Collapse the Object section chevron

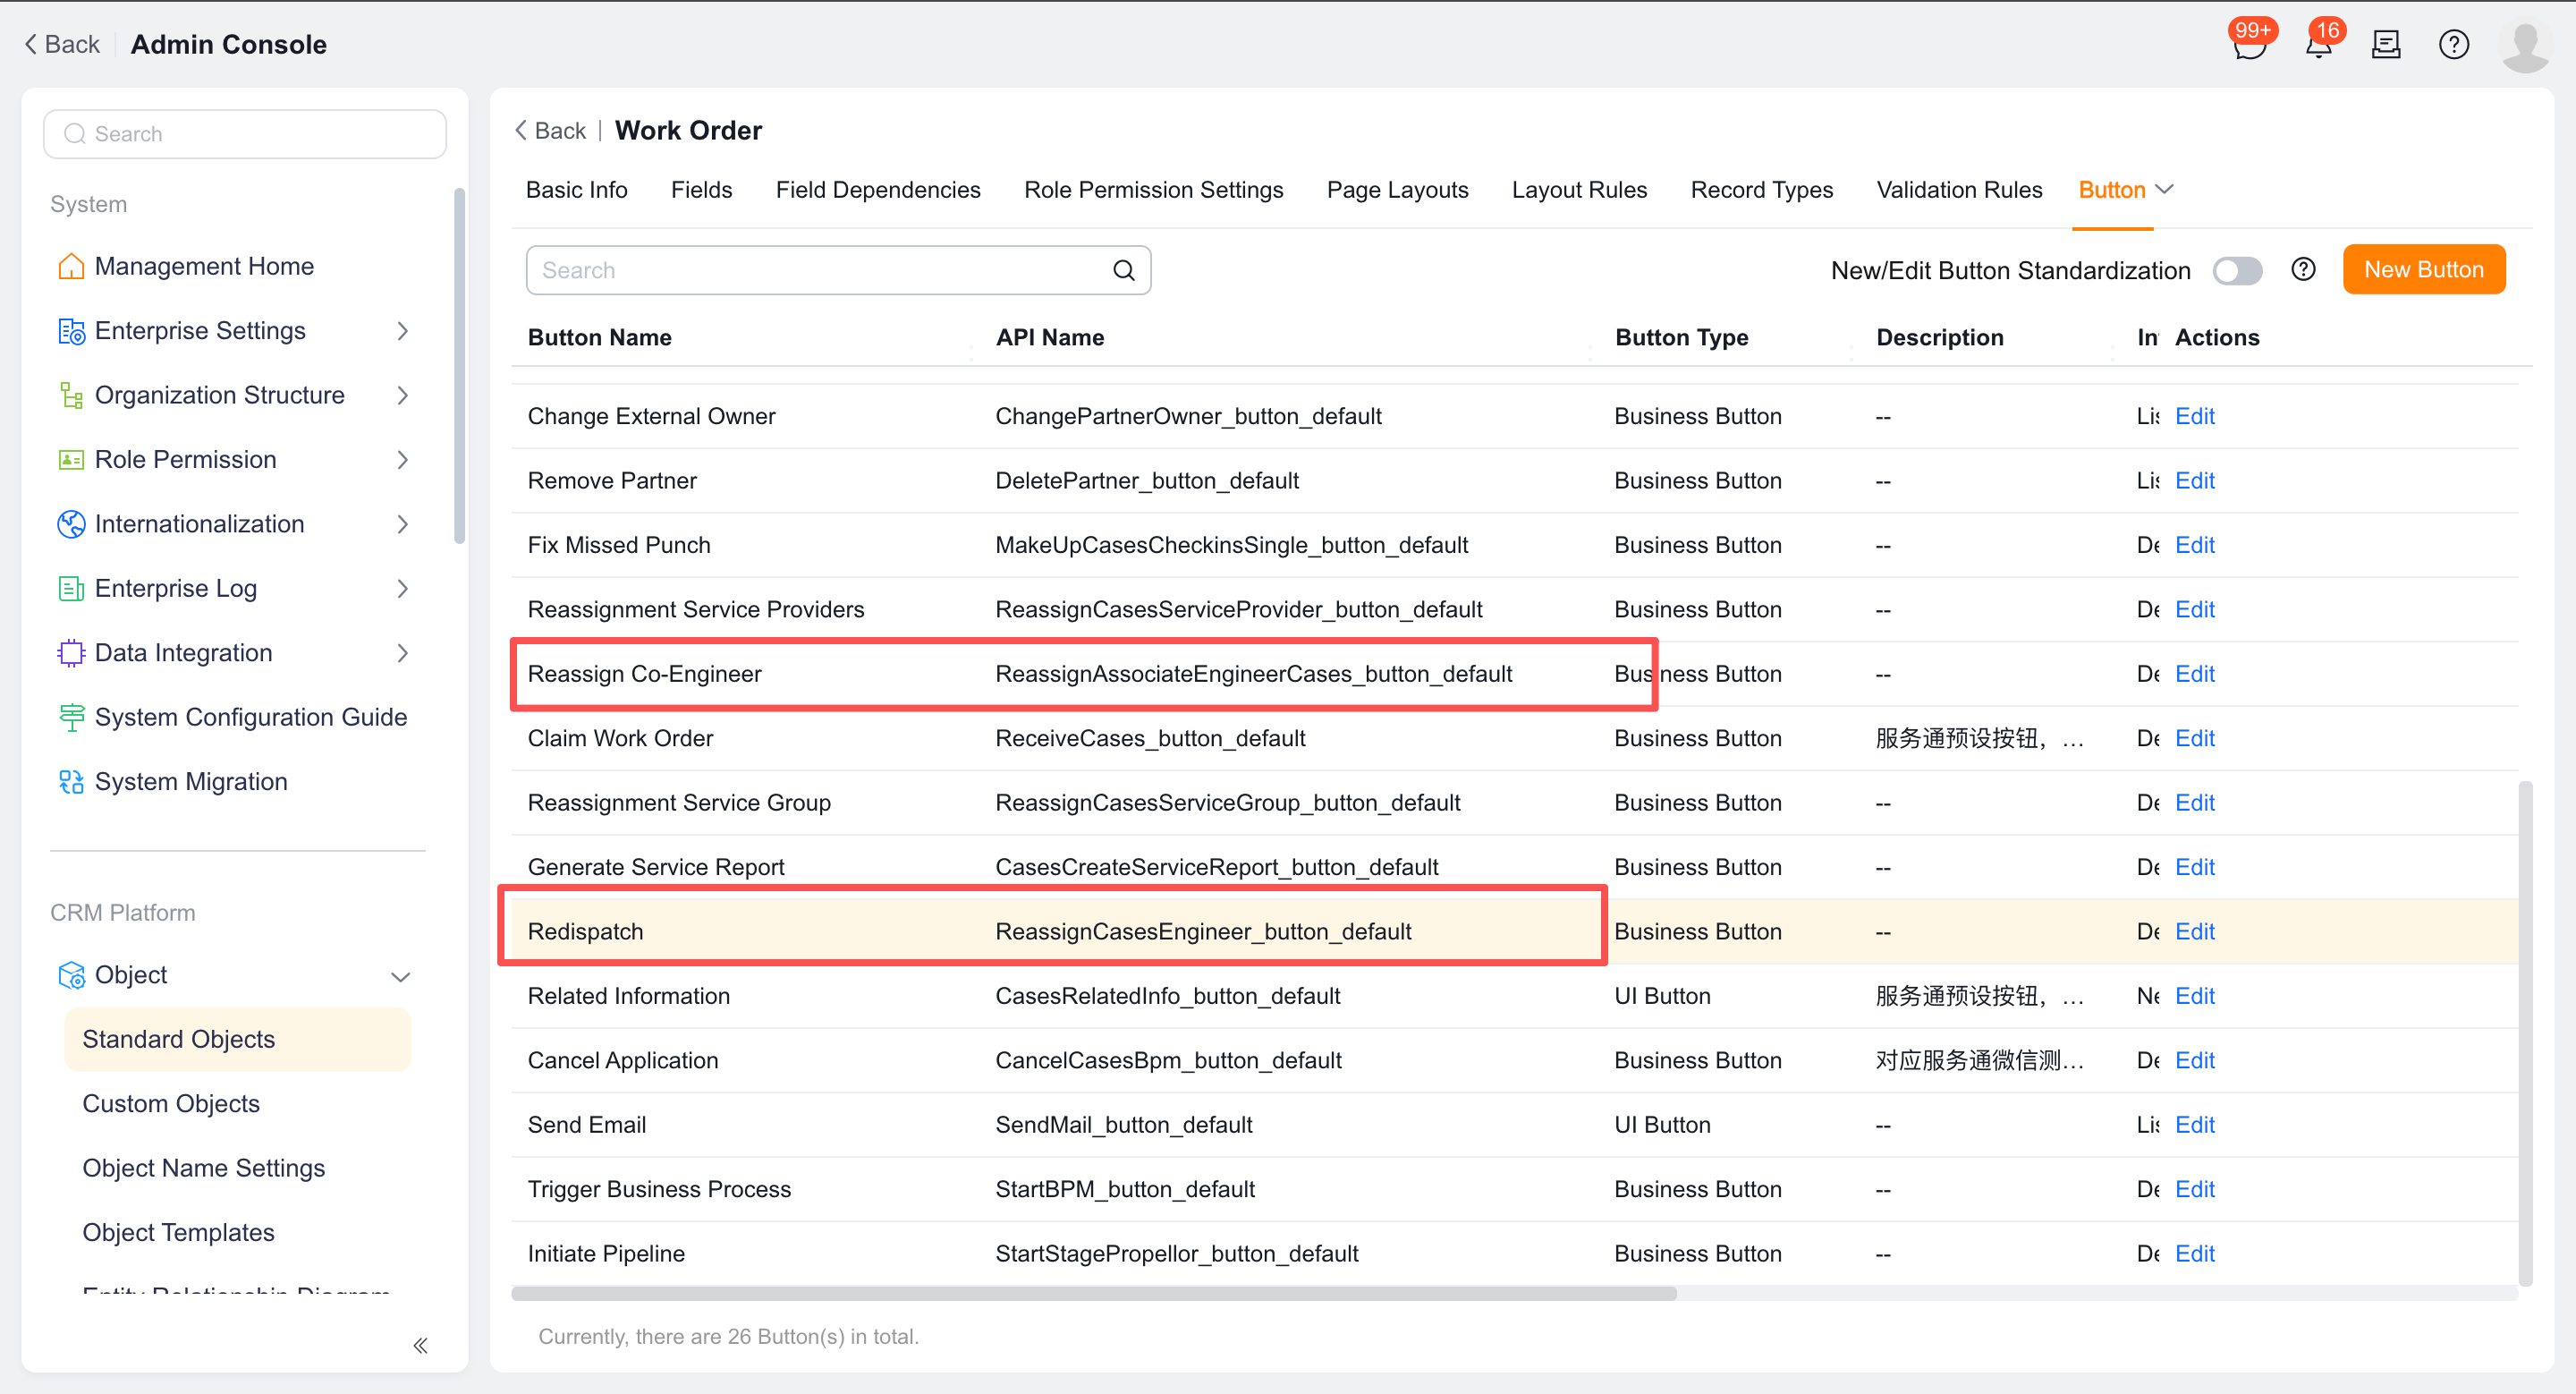point(401,977)
